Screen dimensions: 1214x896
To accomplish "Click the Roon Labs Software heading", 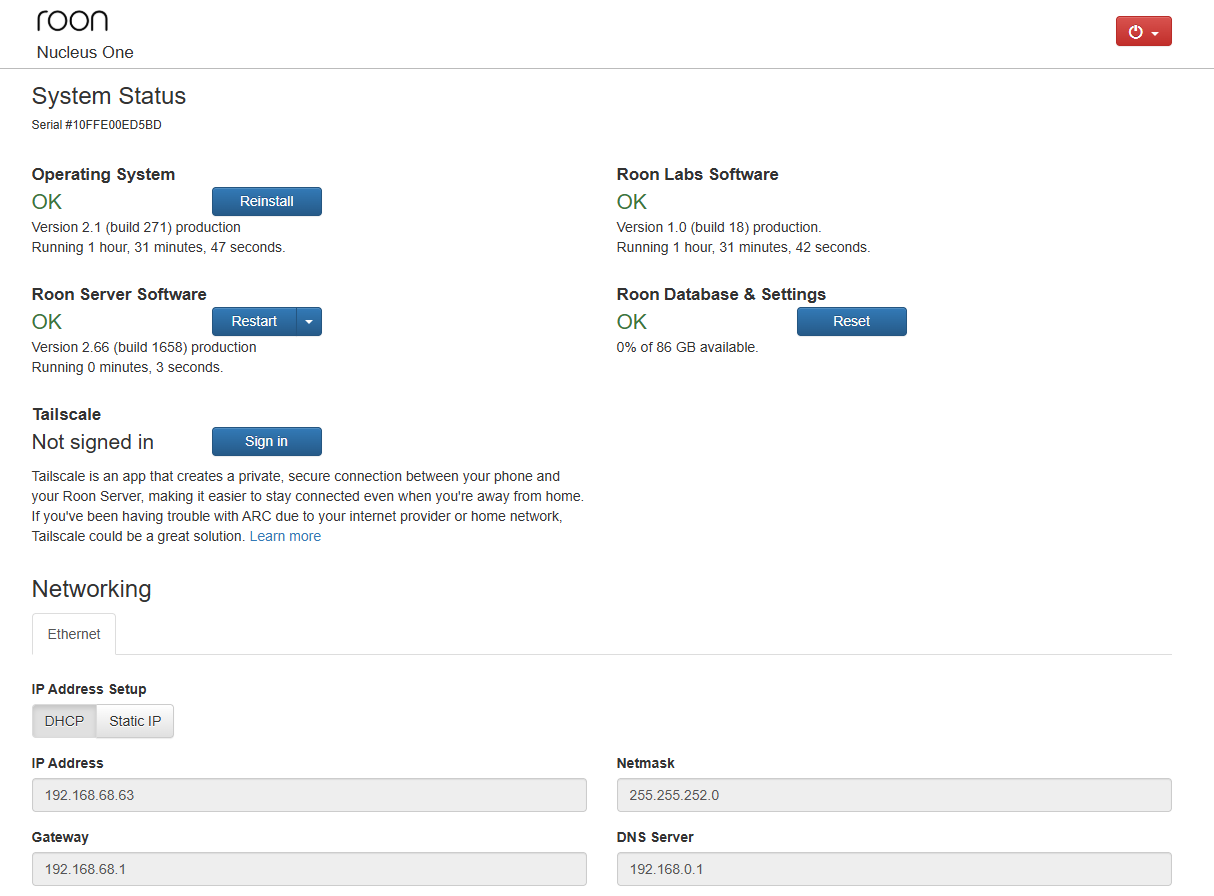I will point(697,174).
